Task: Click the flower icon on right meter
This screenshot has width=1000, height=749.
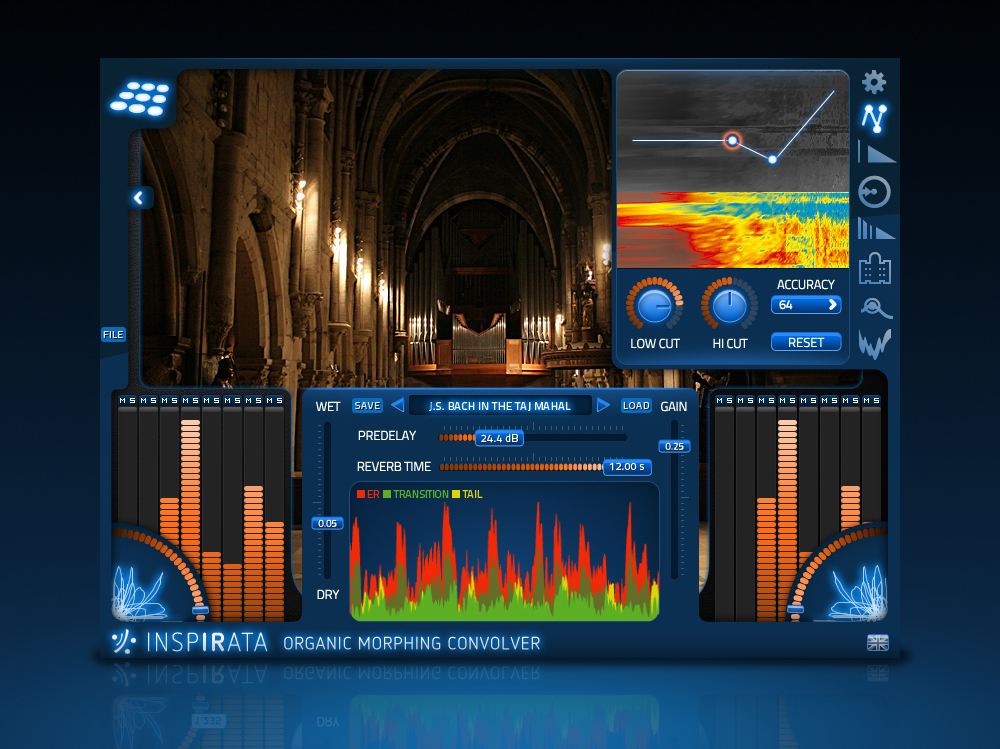Action: [859, 593]
